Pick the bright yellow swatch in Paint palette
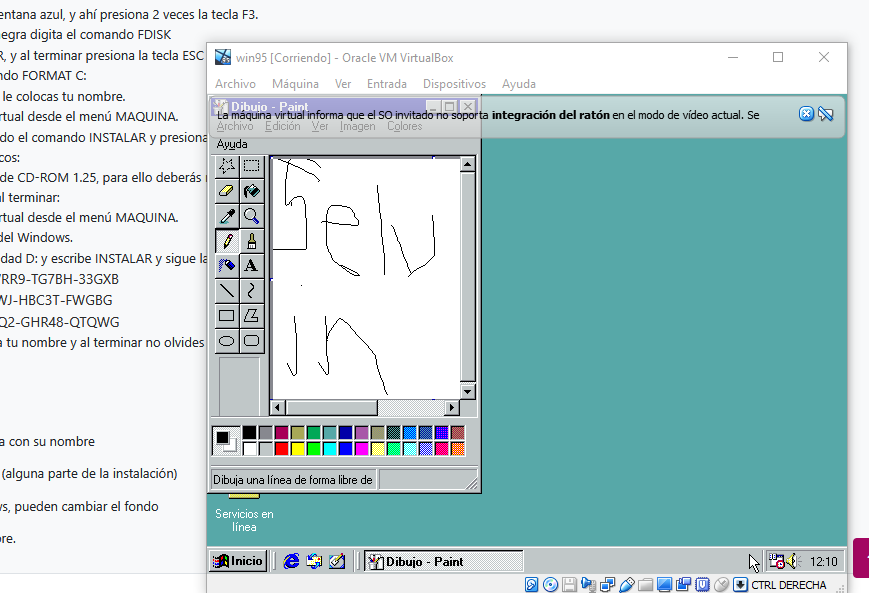869x593 pixels. click(298, 448)
